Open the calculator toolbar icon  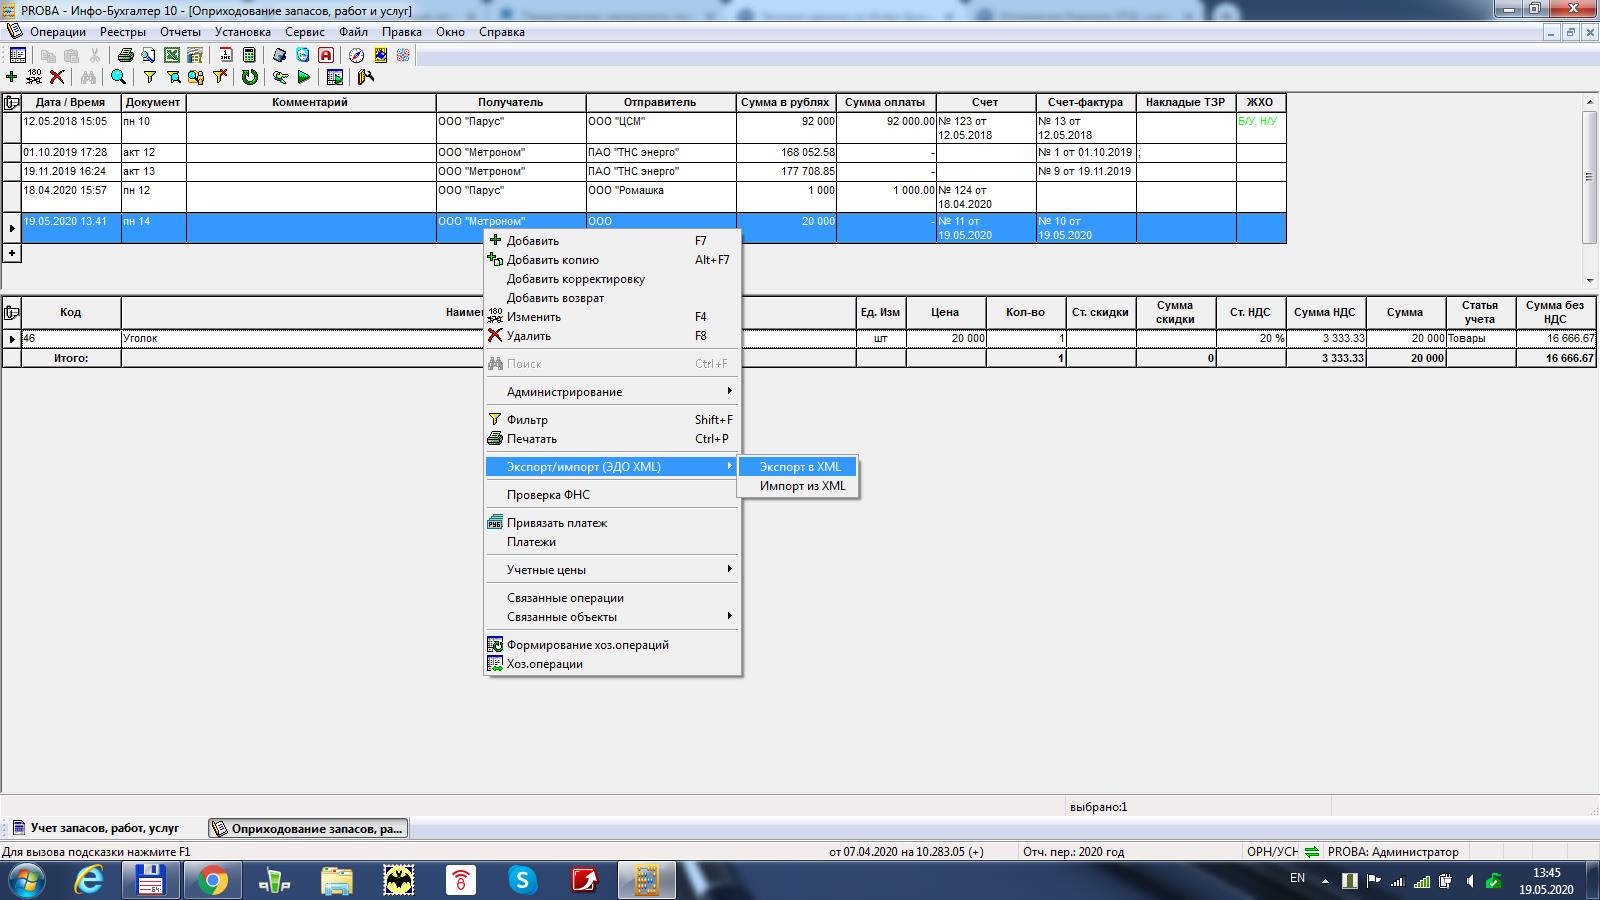[x=249, y=56]
